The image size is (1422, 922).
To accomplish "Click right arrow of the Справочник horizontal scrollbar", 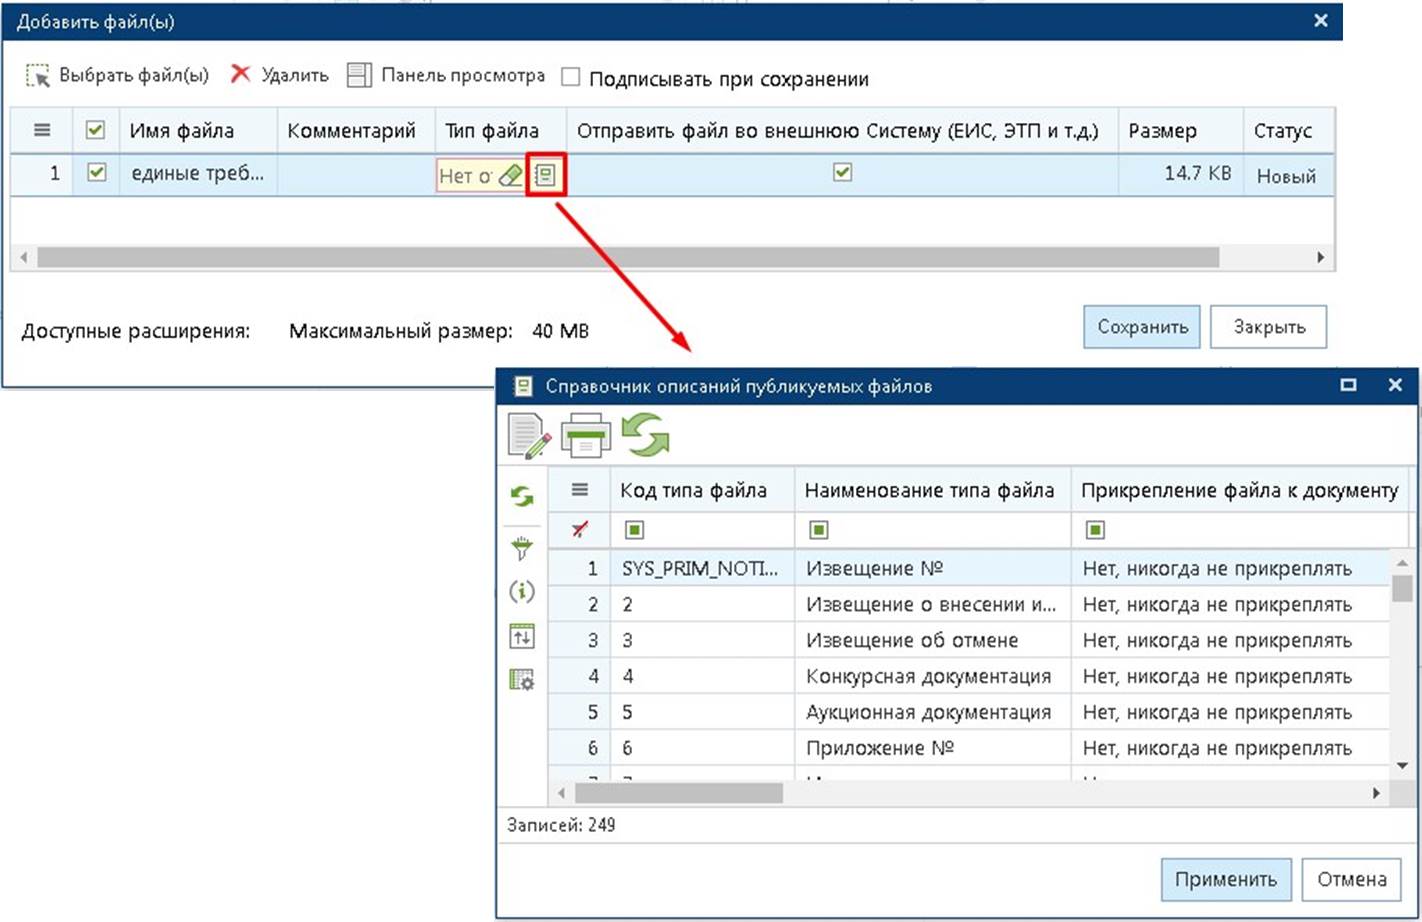I will point(1376,792).
